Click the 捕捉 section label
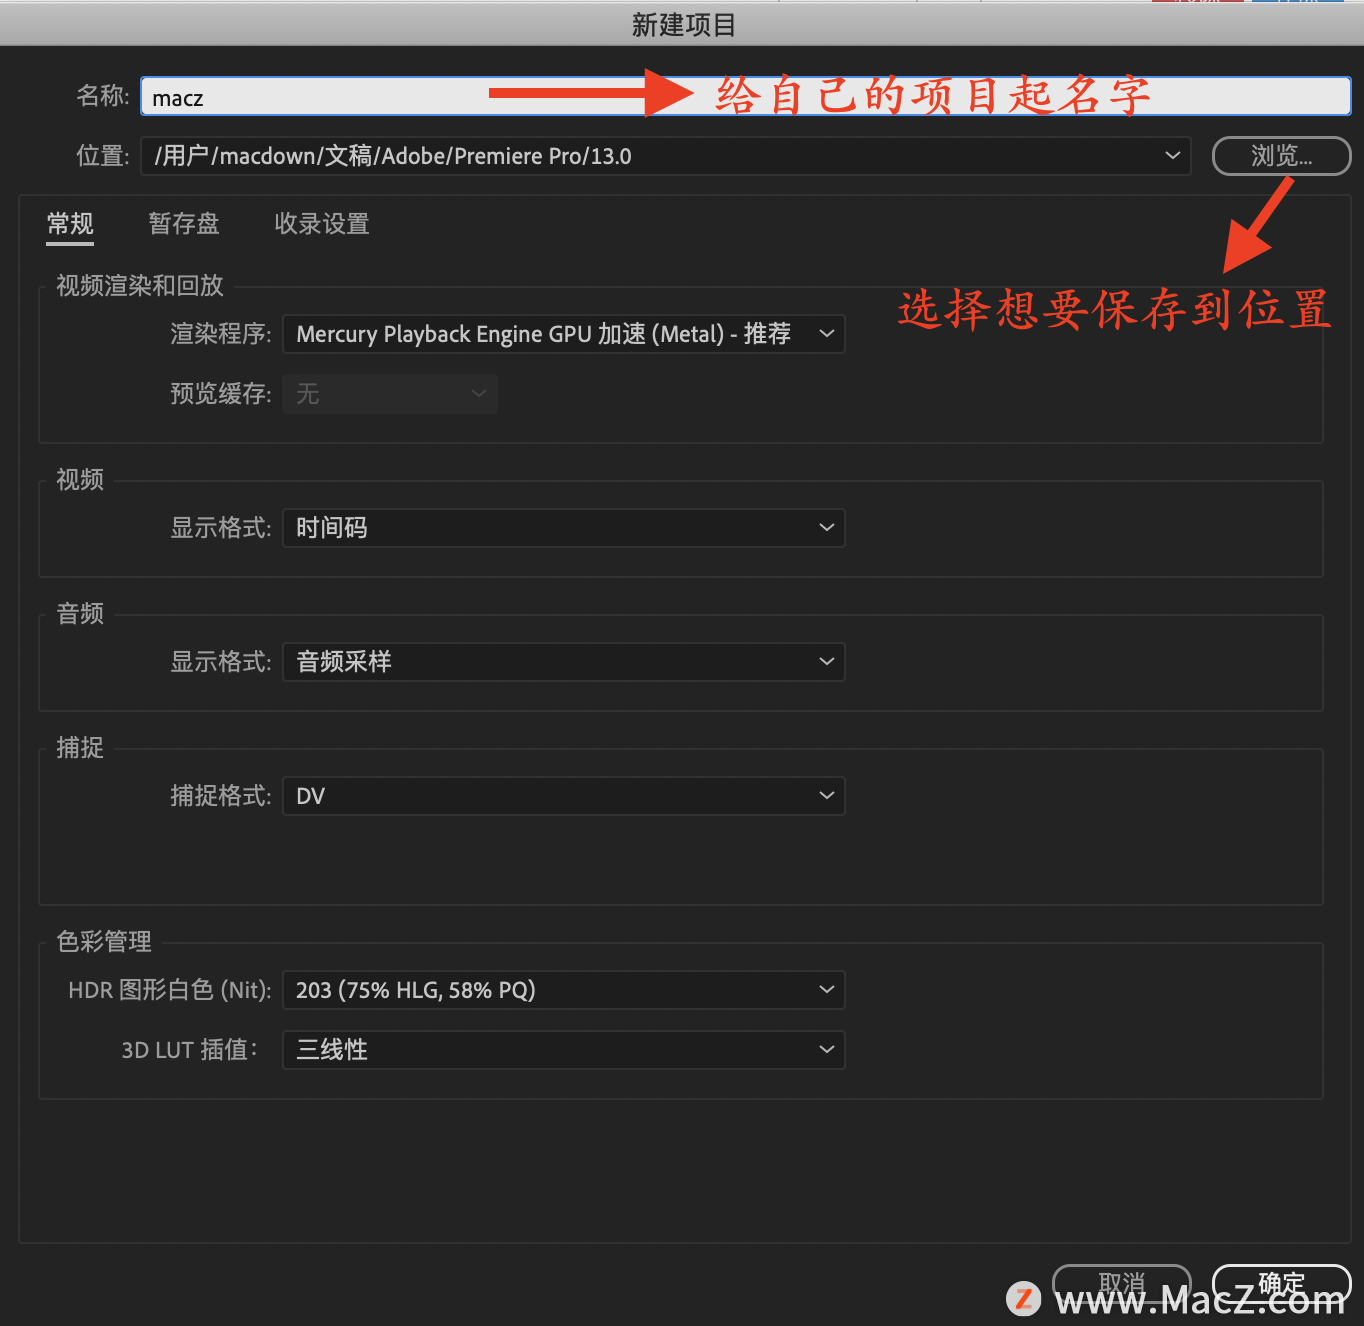This screenshot has height=1326, width=1364. tap(80, 748)
